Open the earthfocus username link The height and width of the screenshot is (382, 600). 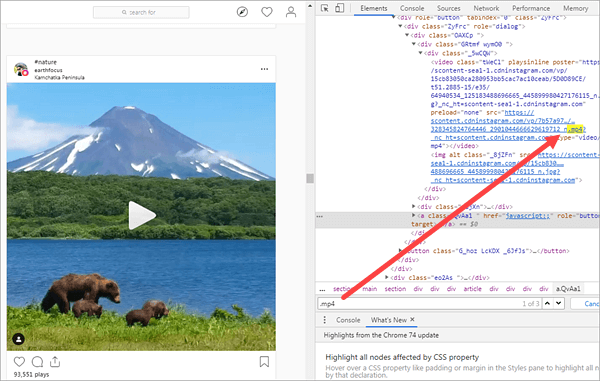[x=48, y=70]
